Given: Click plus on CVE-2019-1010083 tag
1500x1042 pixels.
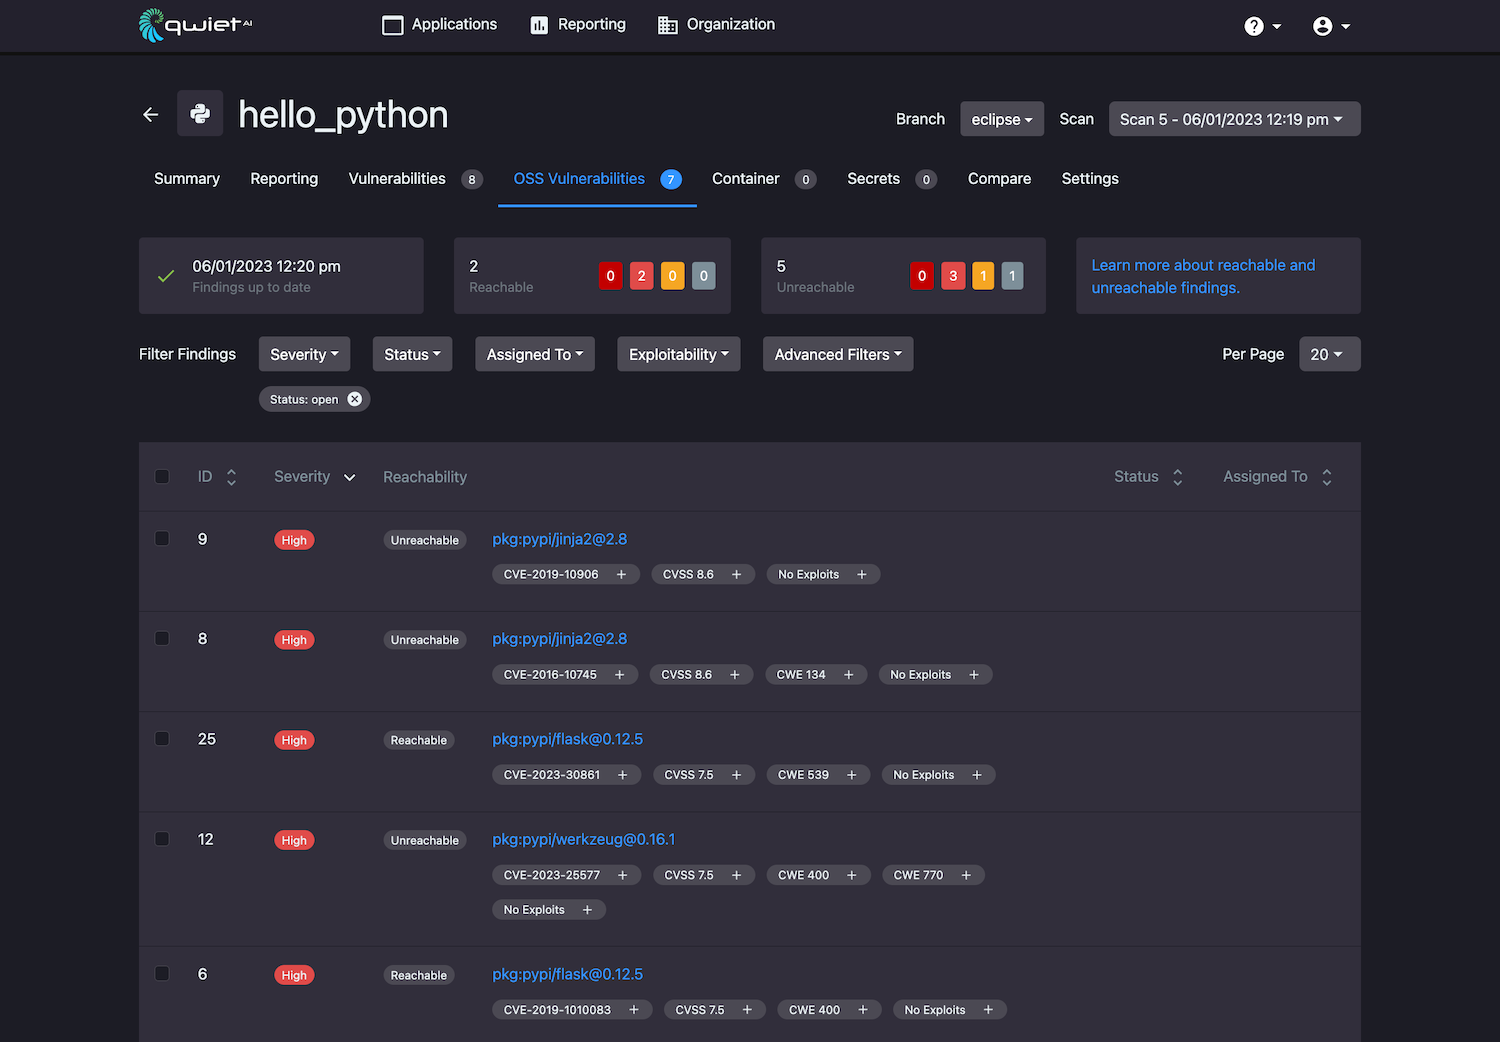Looking at the screenshot, I should click(x=633, y=1010).
